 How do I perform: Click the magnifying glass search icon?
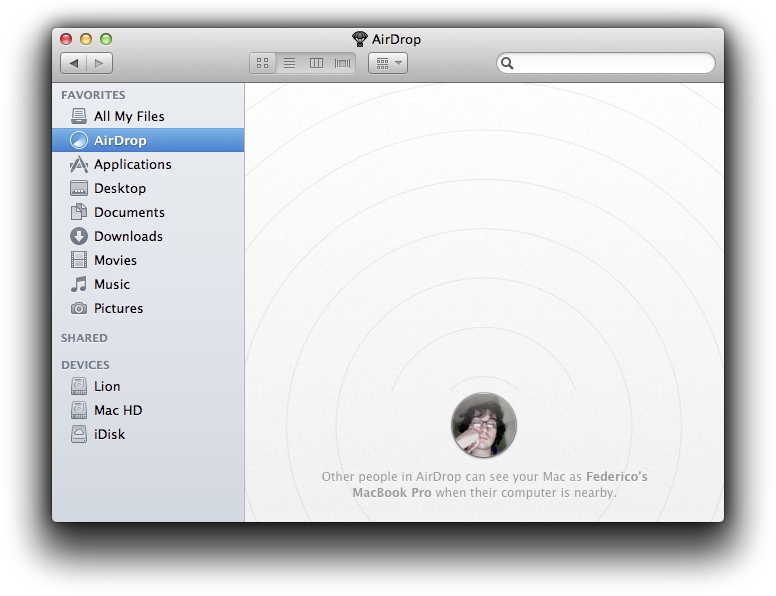[507, 63]
